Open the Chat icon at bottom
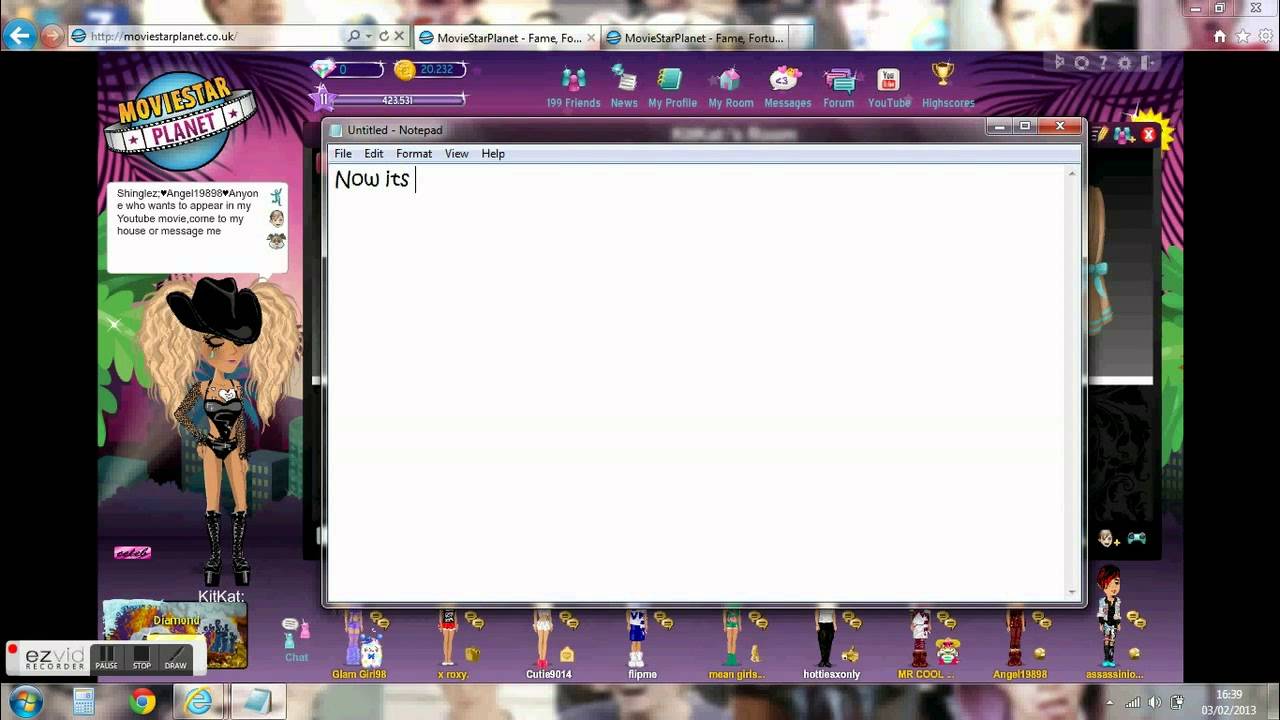 point(296,639)
